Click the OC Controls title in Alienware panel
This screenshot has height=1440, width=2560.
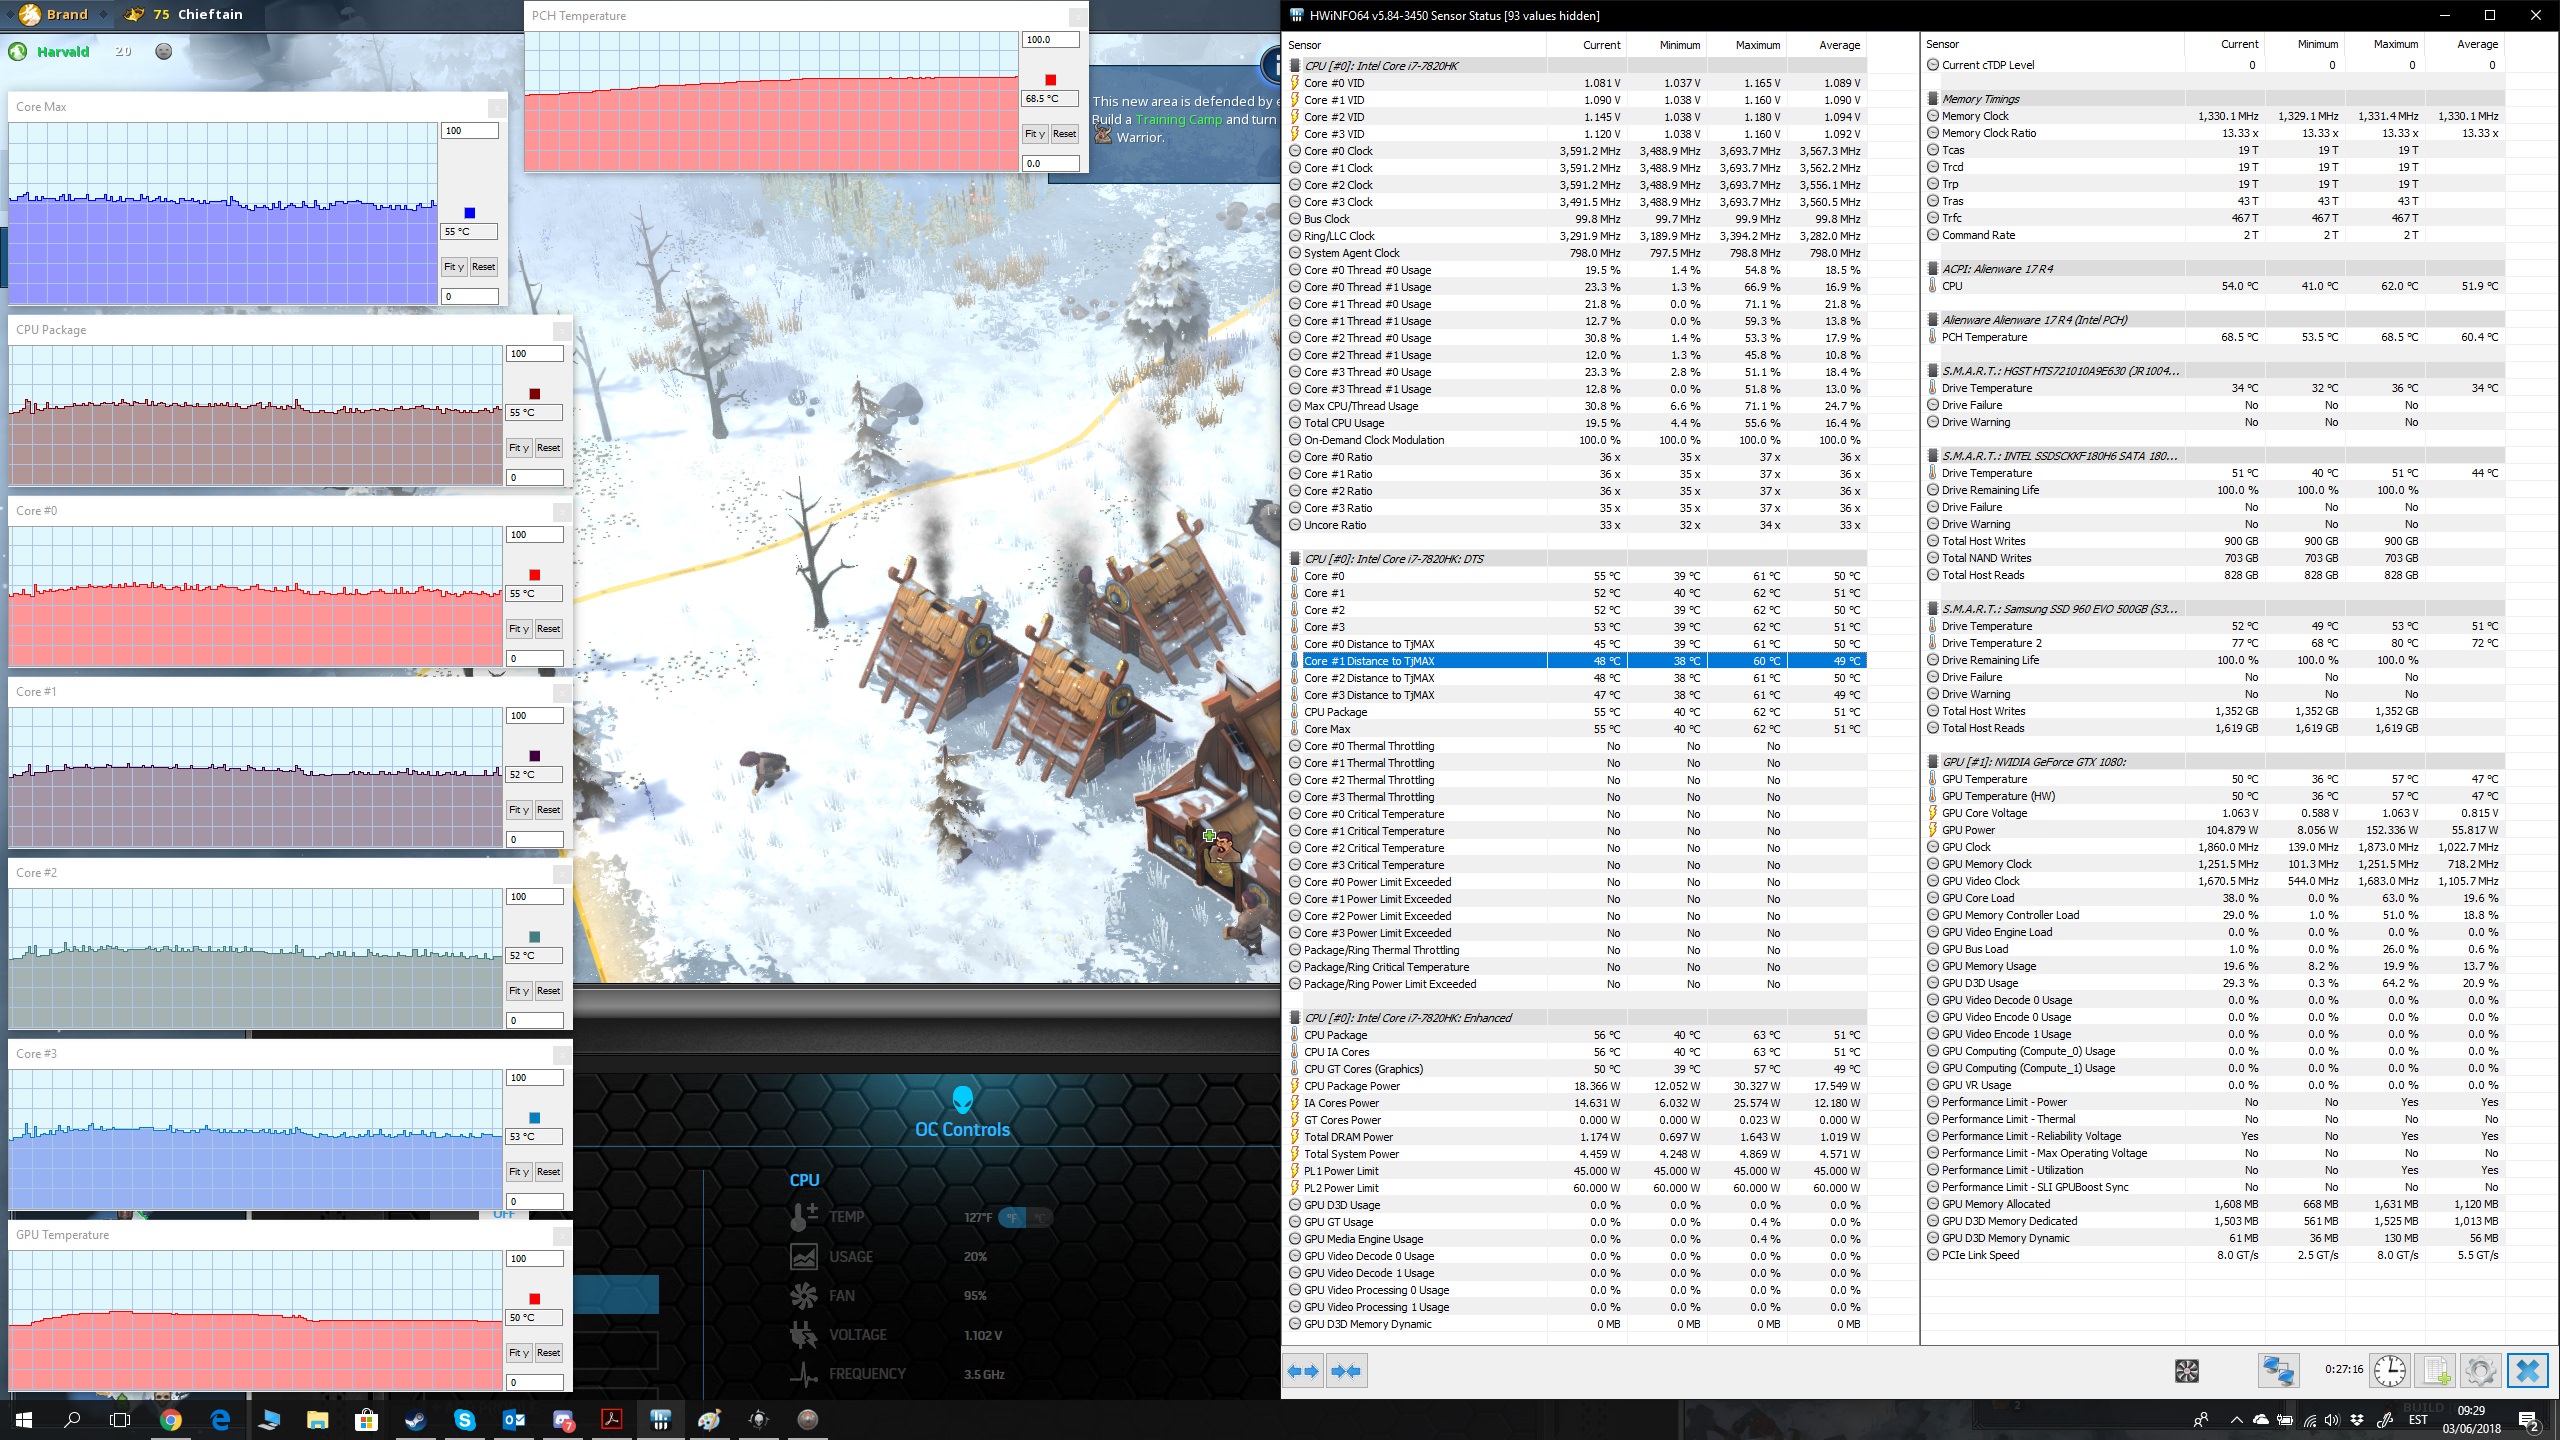point(962,1129)
